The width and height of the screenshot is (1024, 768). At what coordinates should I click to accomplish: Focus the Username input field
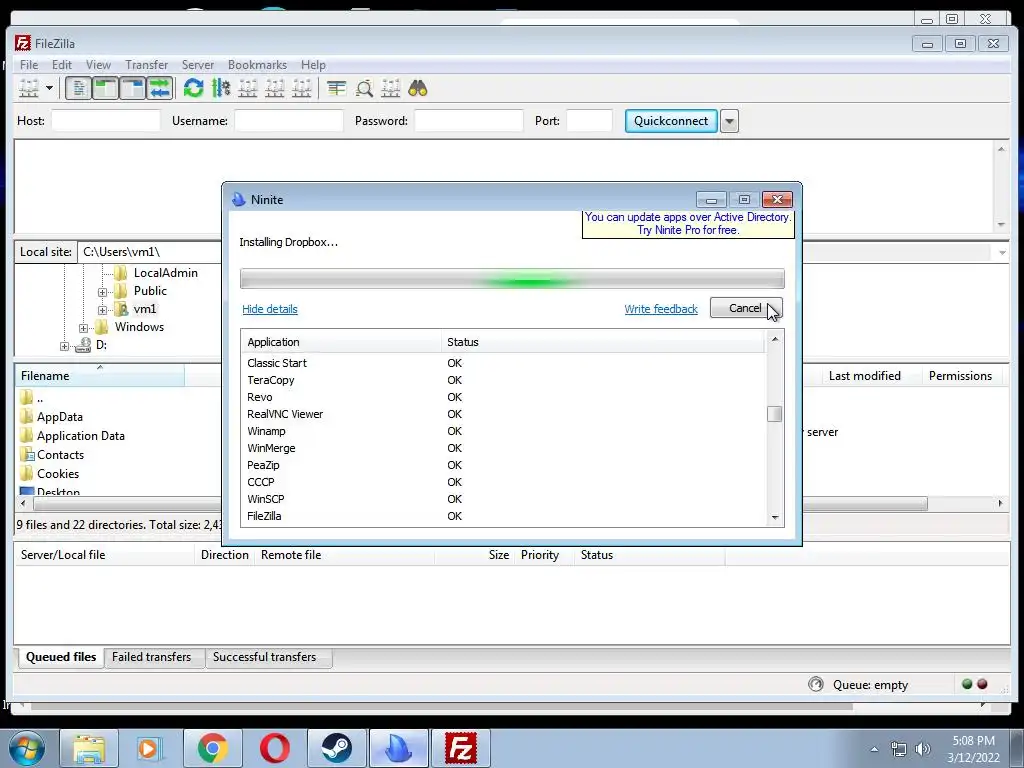pyautogui.click(x=289, y=121)
